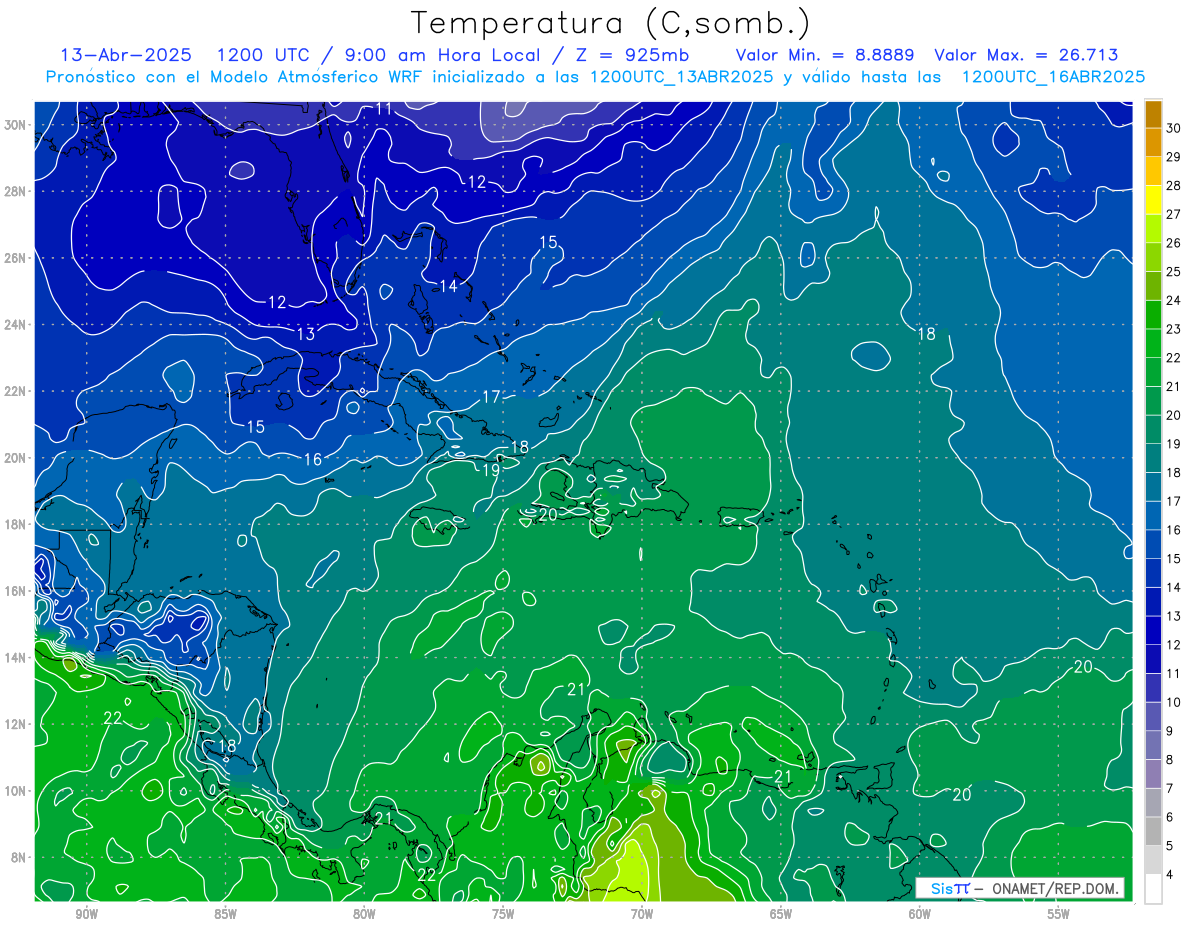
Task: Click the "55W" longitude axis label
Action: [1059, 914]
